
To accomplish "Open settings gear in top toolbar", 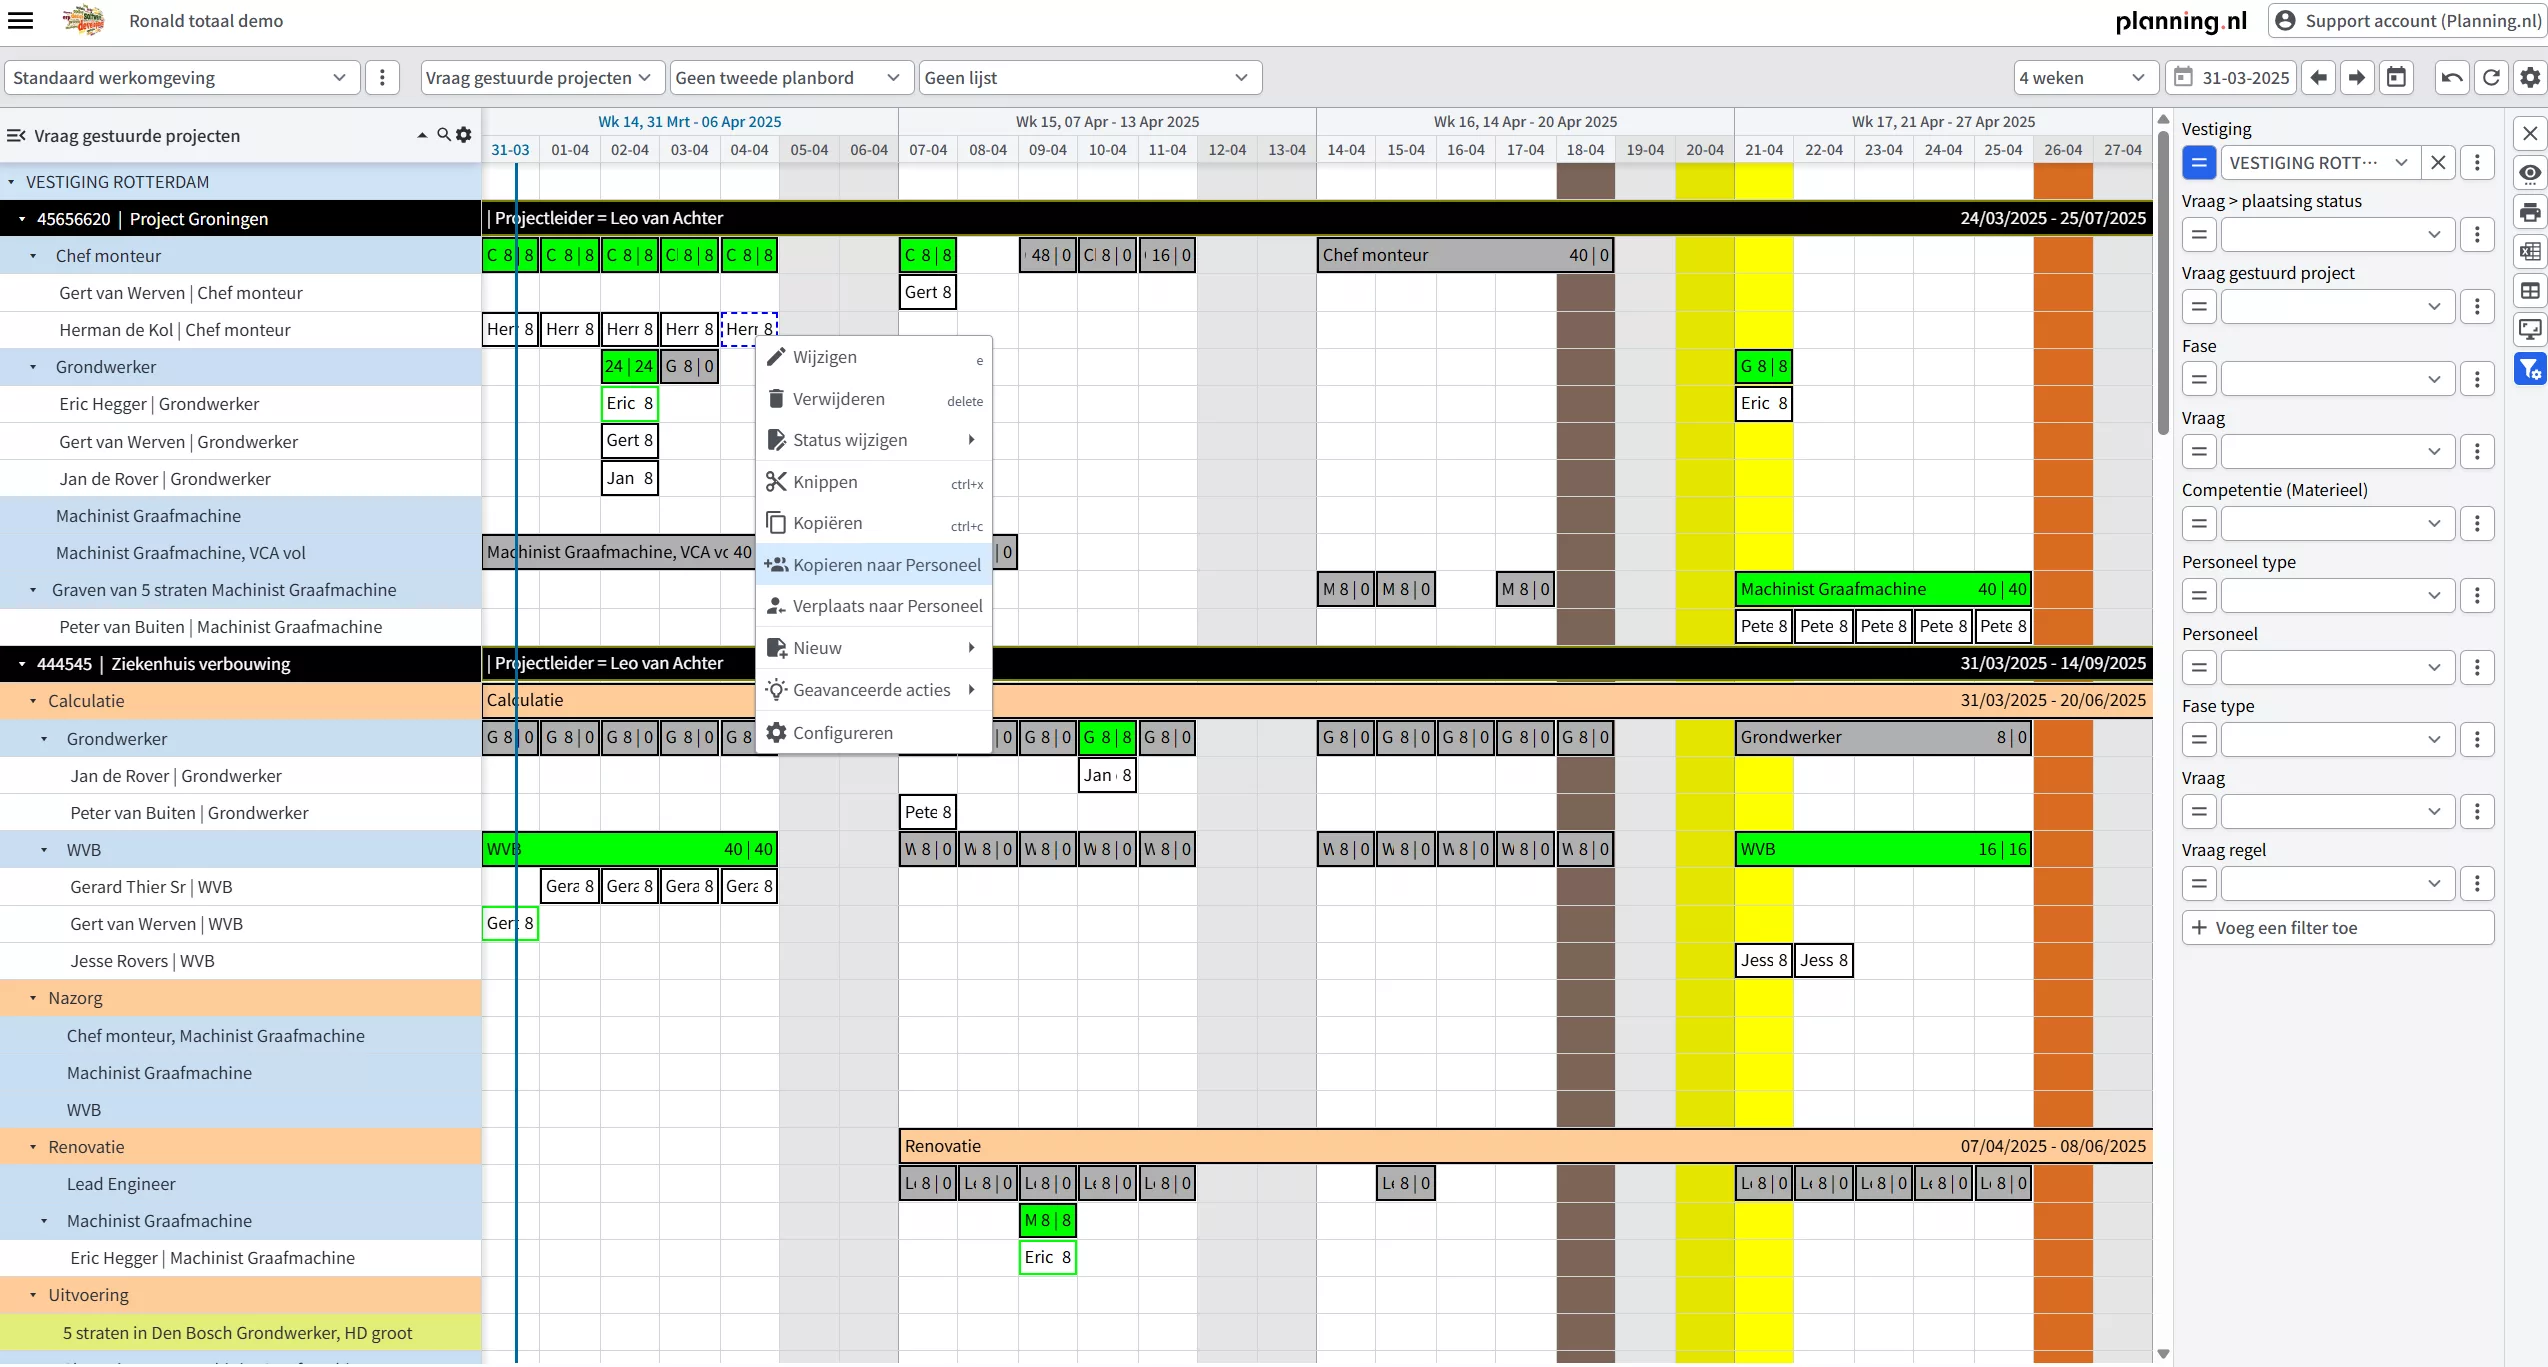I will coord(2530,78).
